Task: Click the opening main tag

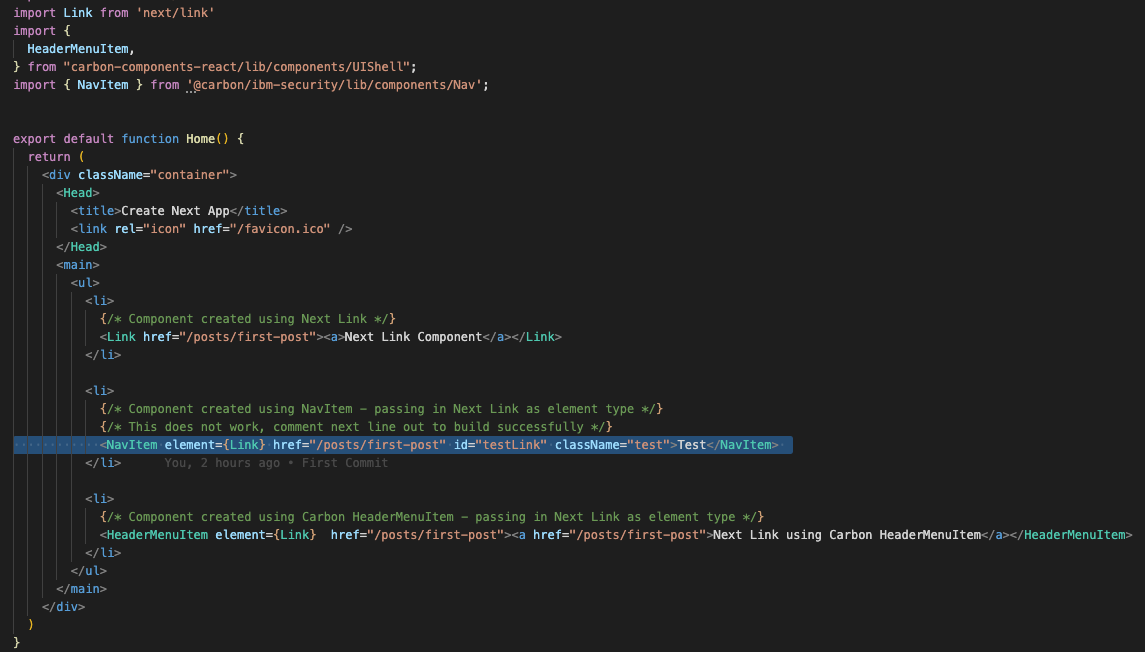Action: pyautogui.click(x=77, y=265)
